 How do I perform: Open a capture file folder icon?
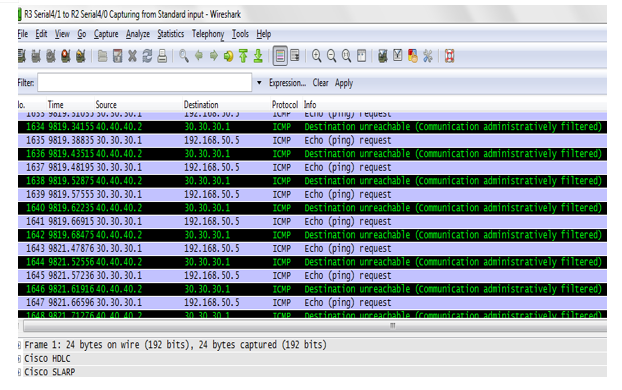point(102,56)
